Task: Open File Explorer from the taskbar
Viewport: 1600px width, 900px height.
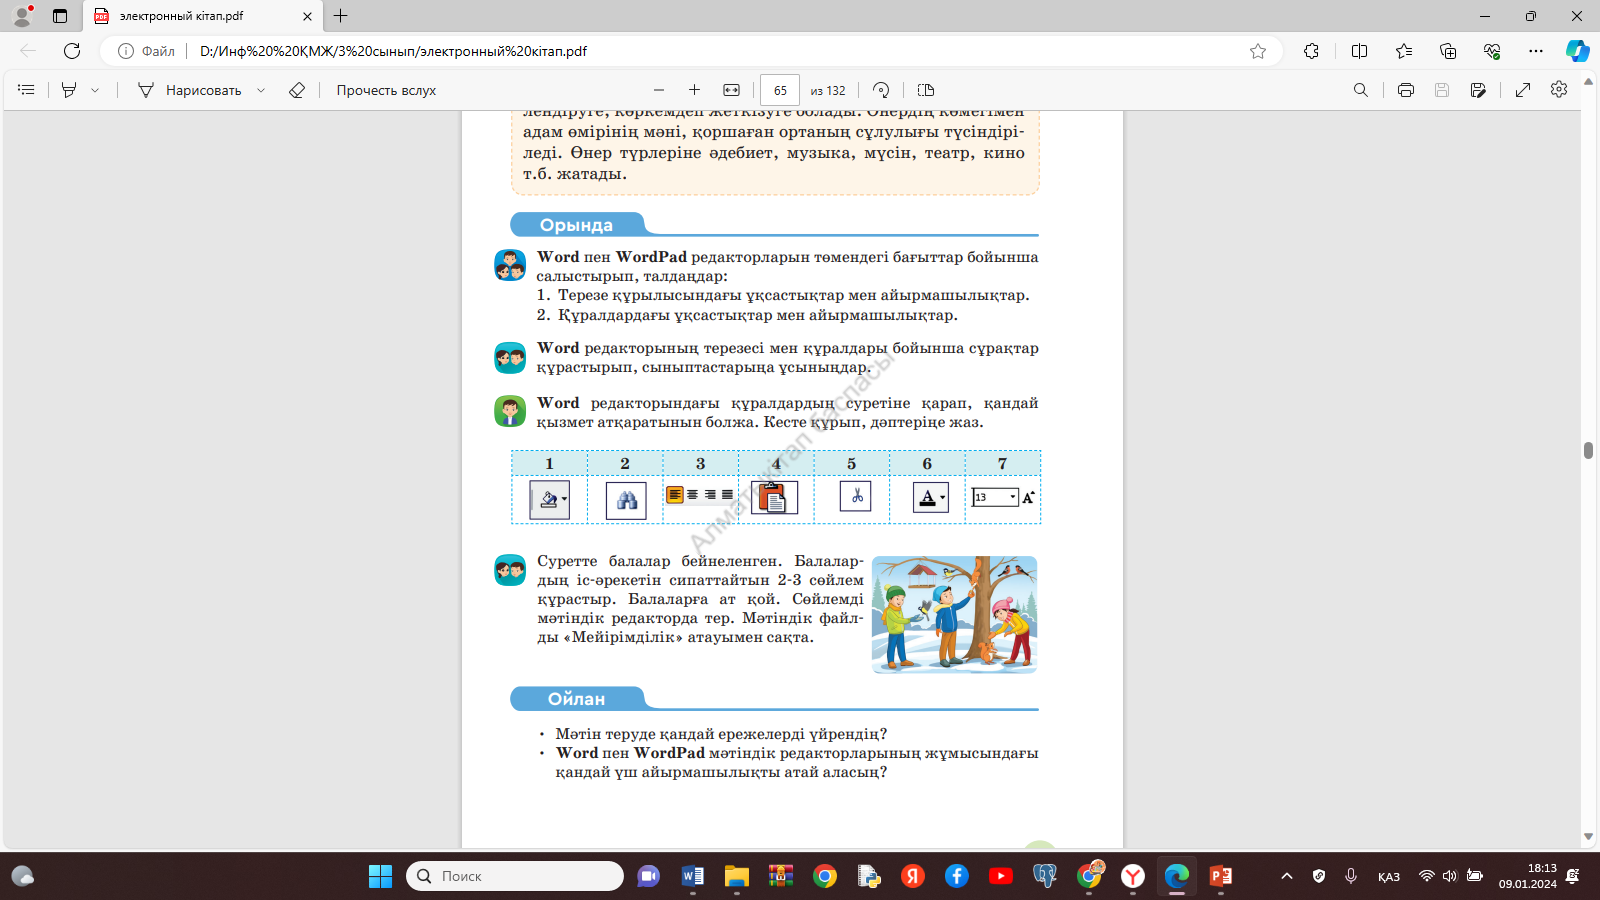Action: (737, 876)
